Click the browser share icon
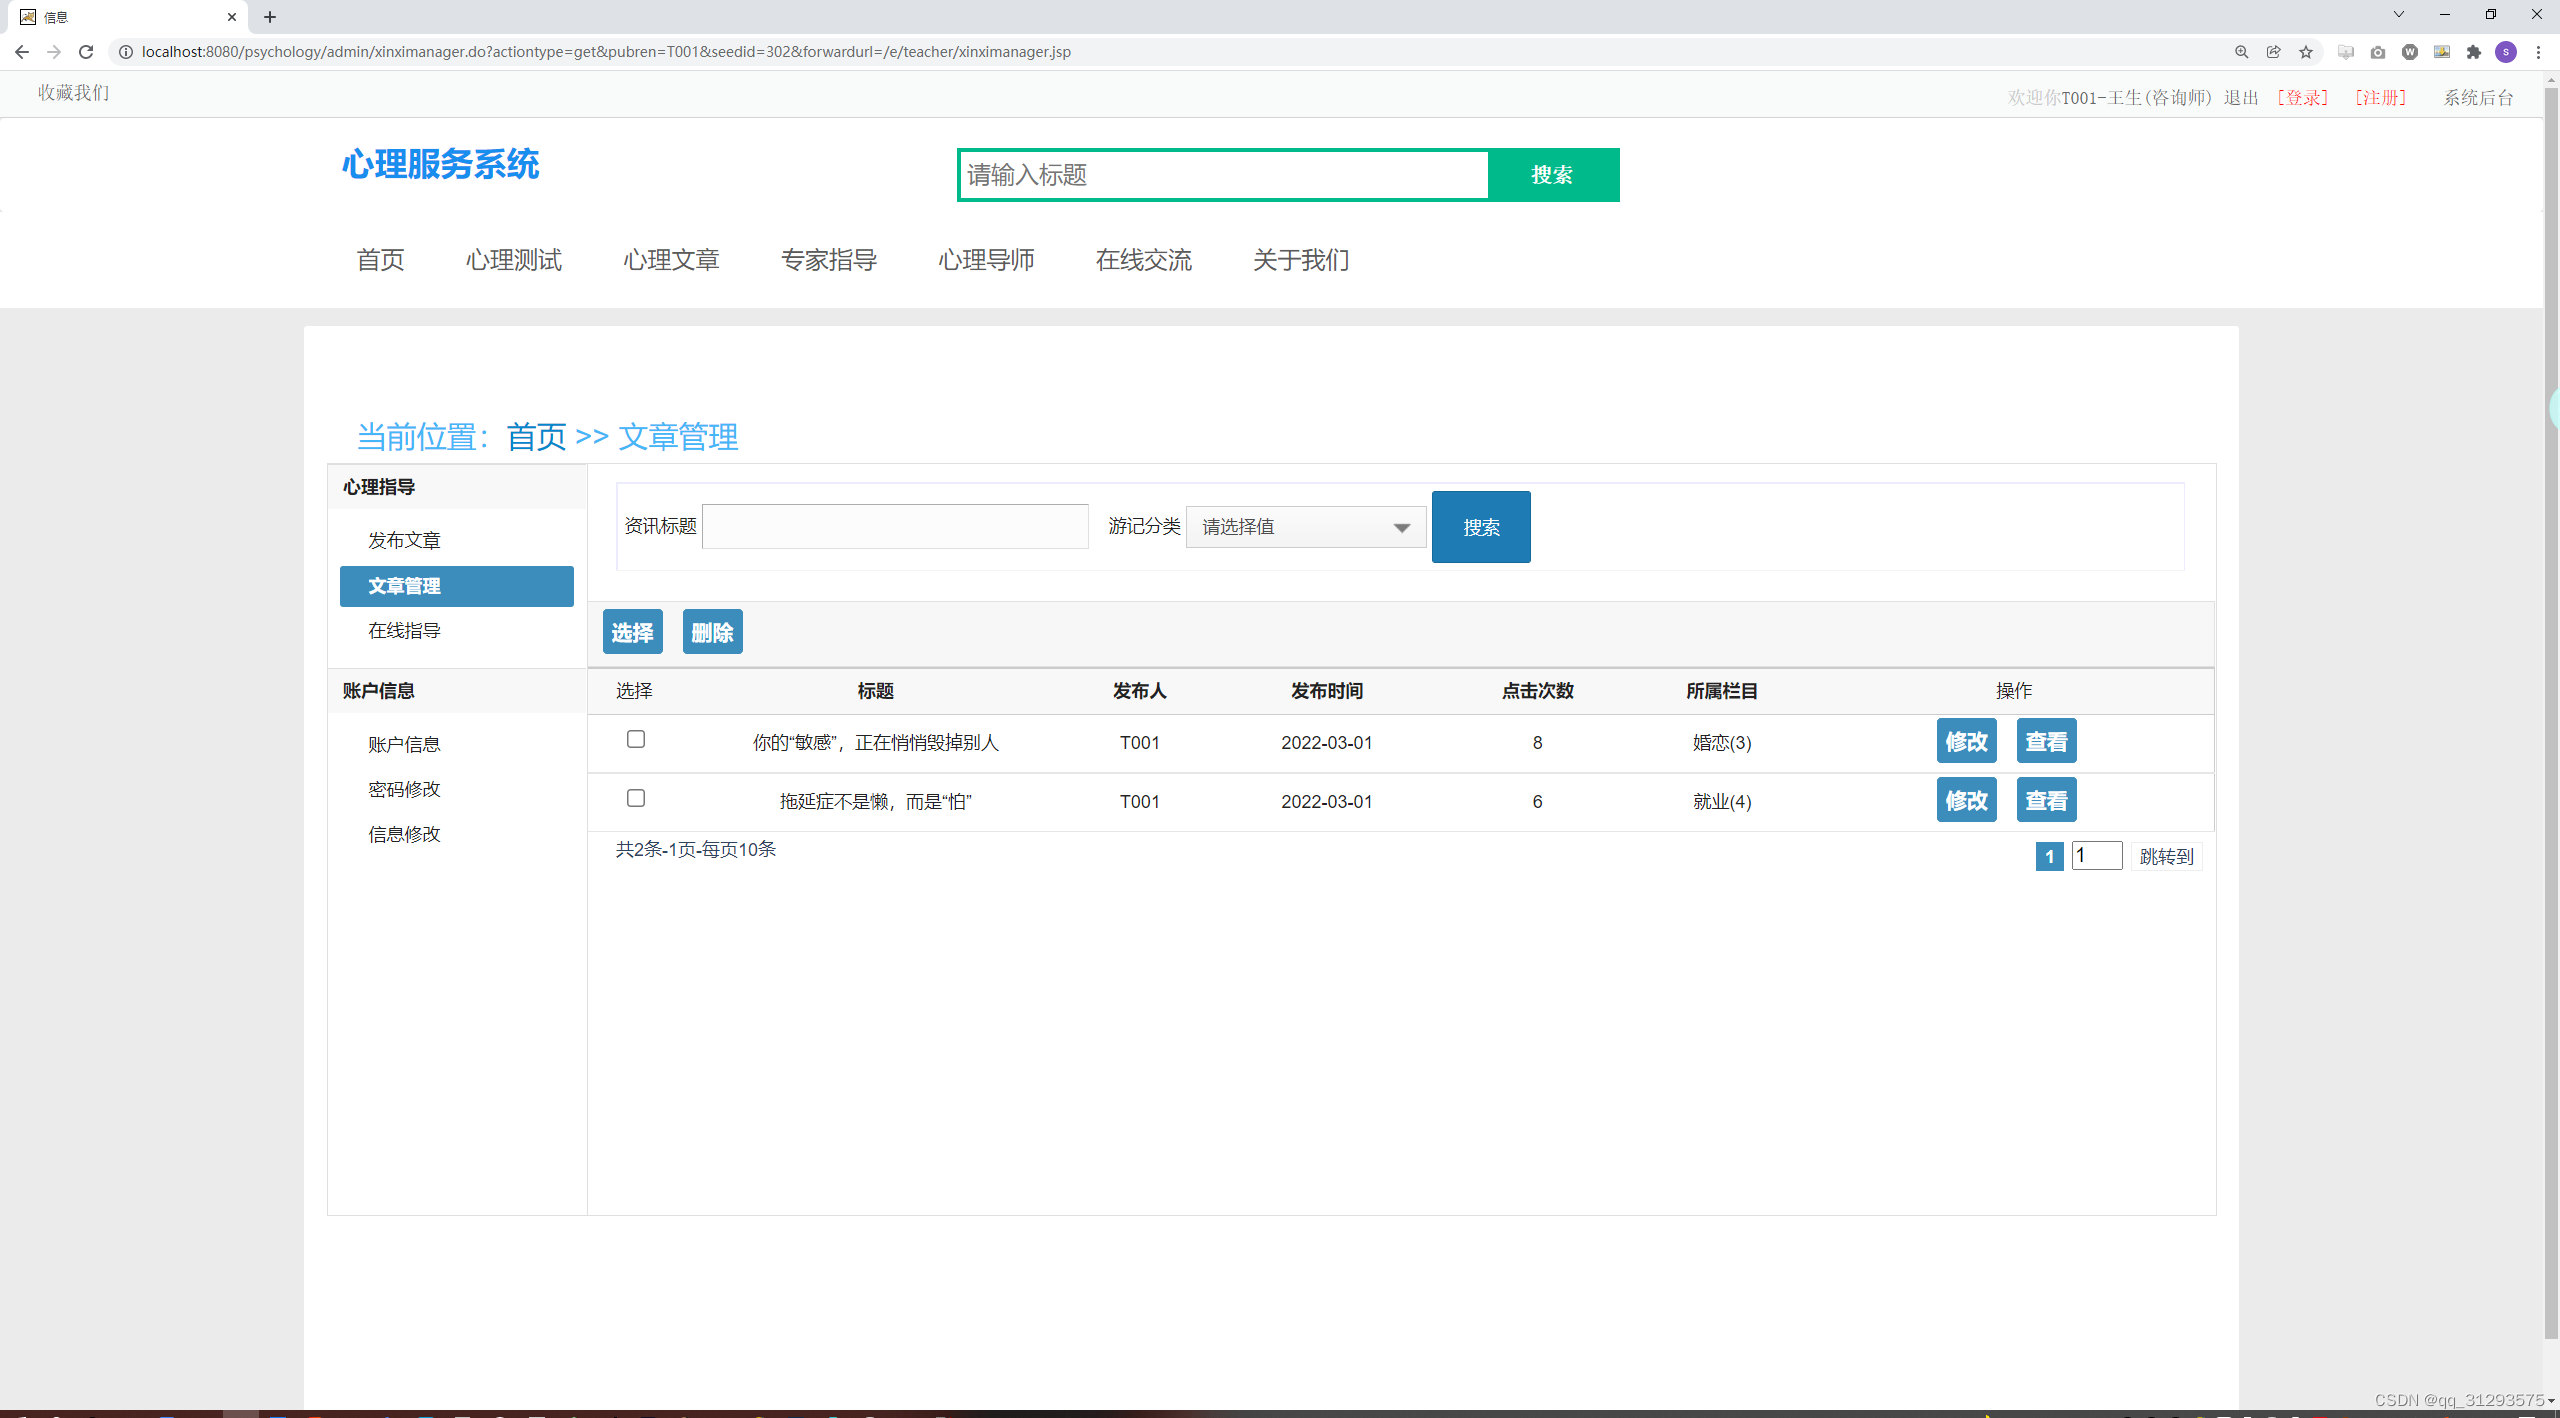2560x1418 pixels. click(x=2274, y=51)
